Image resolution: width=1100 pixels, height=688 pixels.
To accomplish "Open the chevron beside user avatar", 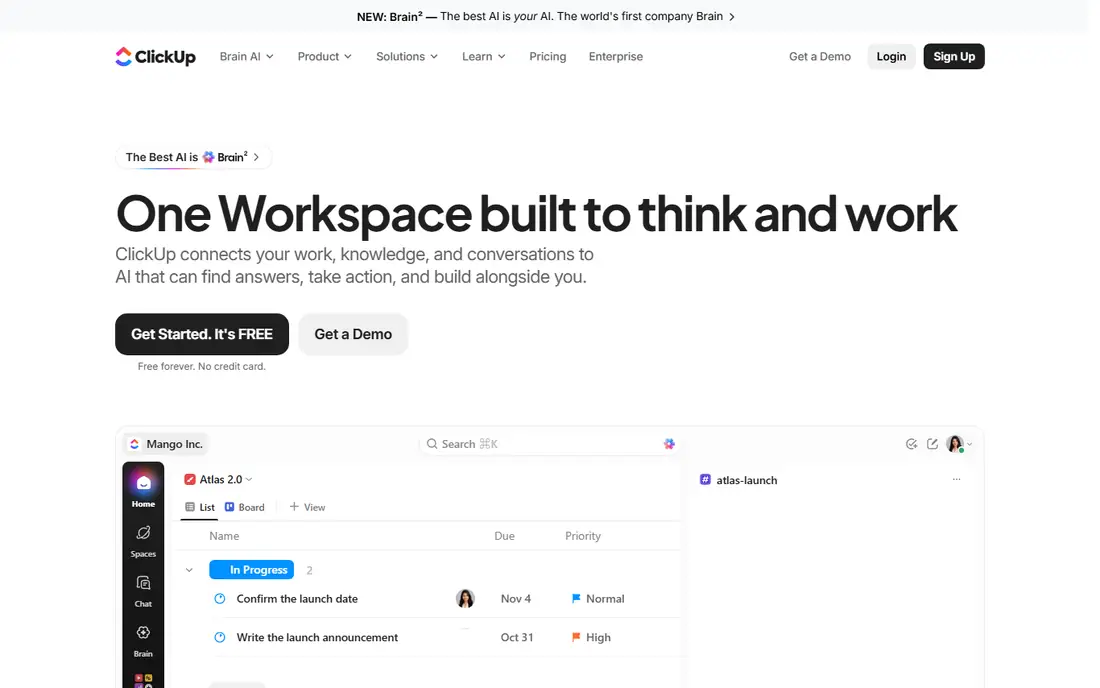I will (970, 445).
